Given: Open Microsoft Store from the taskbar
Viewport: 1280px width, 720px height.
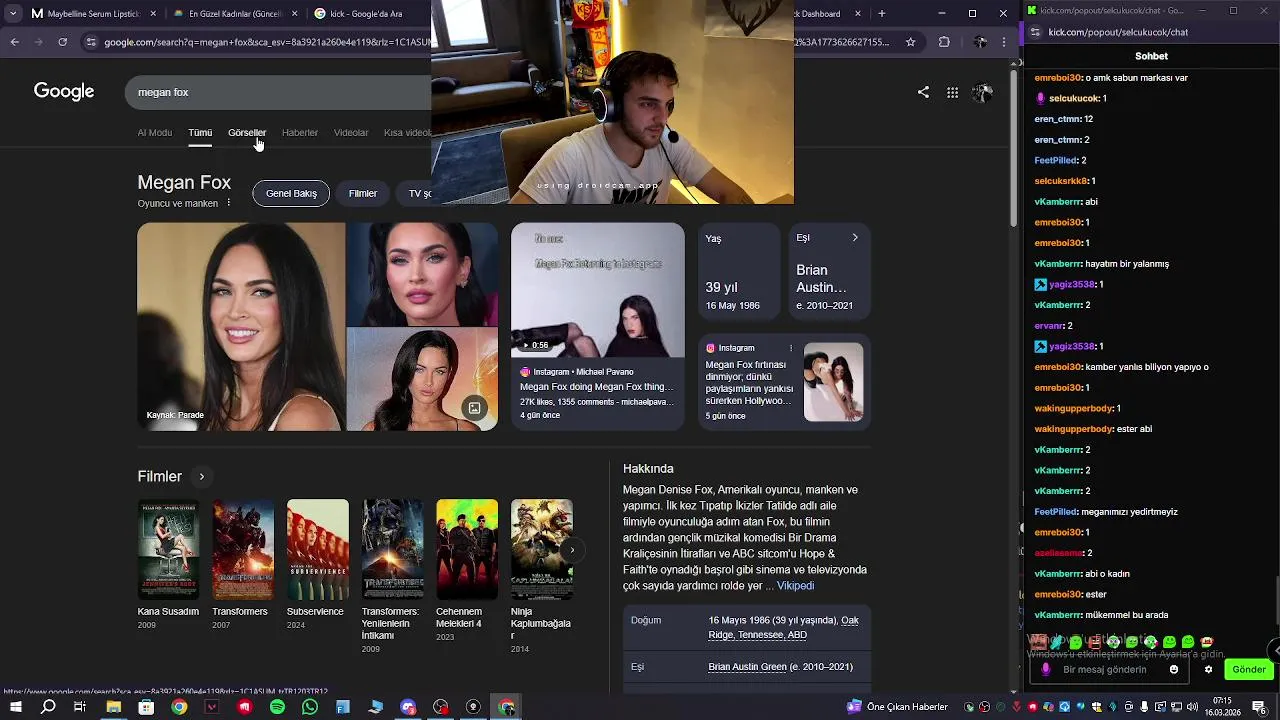Looking at the screenshot, I should [146, 707].
